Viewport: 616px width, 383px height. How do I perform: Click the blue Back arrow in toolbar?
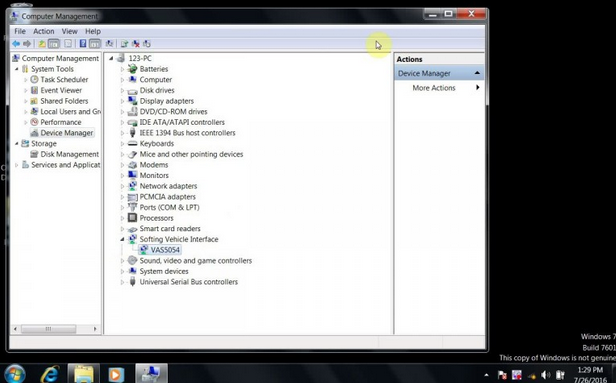tap(16, 44)
